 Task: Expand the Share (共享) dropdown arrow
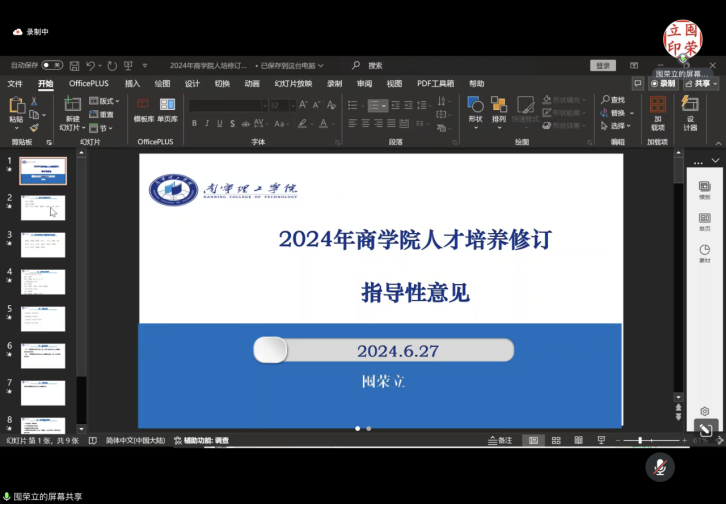coord(716,84)
